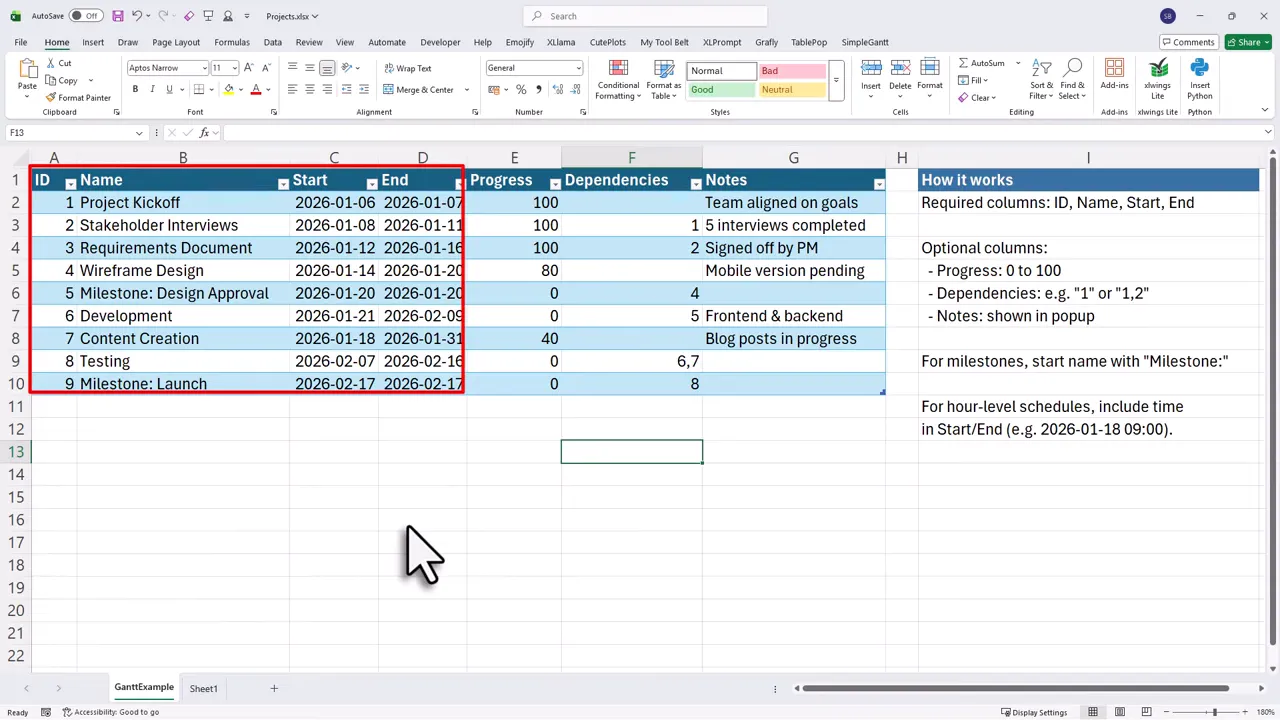Switch to the Sheet1 tab
Image resolution: width=1280 pixels, height=720 pixels.
(203, 688)
